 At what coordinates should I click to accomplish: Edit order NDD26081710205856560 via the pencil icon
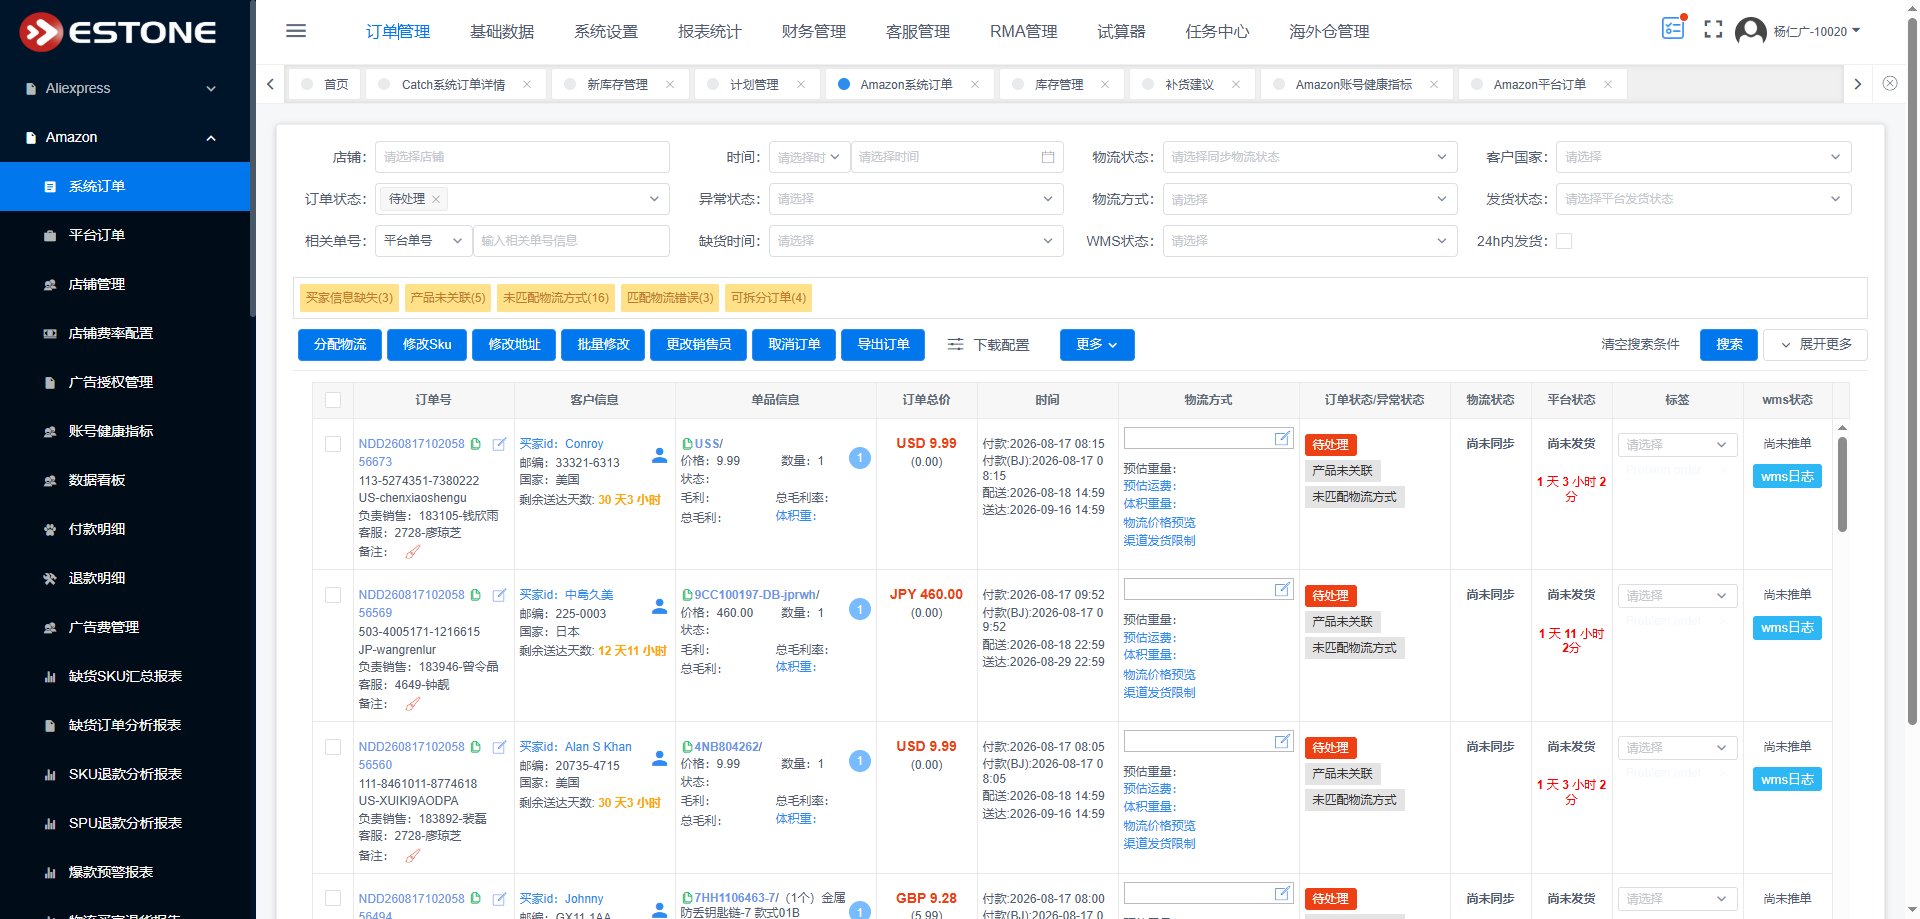tap(499, 746)
